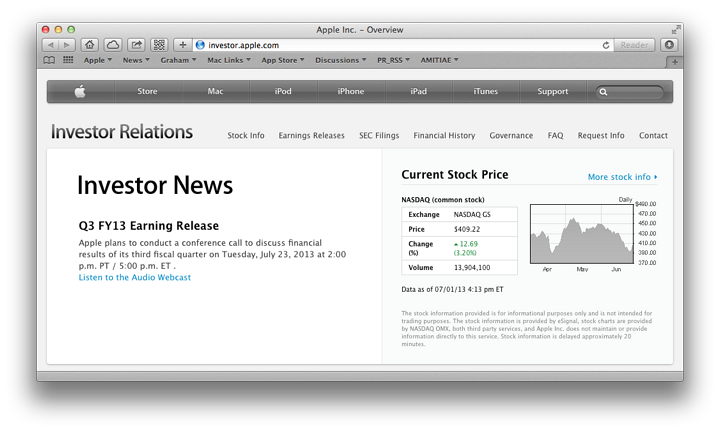Expand the Discussions bookmarks folder
This screenshot has height=432, width=720.
coord(341,60)
